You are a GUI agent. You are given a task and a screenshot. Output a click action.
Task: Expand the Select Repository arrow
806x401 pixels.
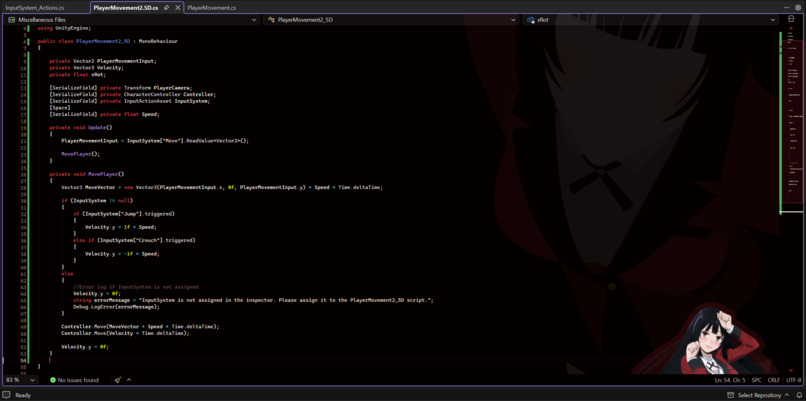(x=785, y=395)
